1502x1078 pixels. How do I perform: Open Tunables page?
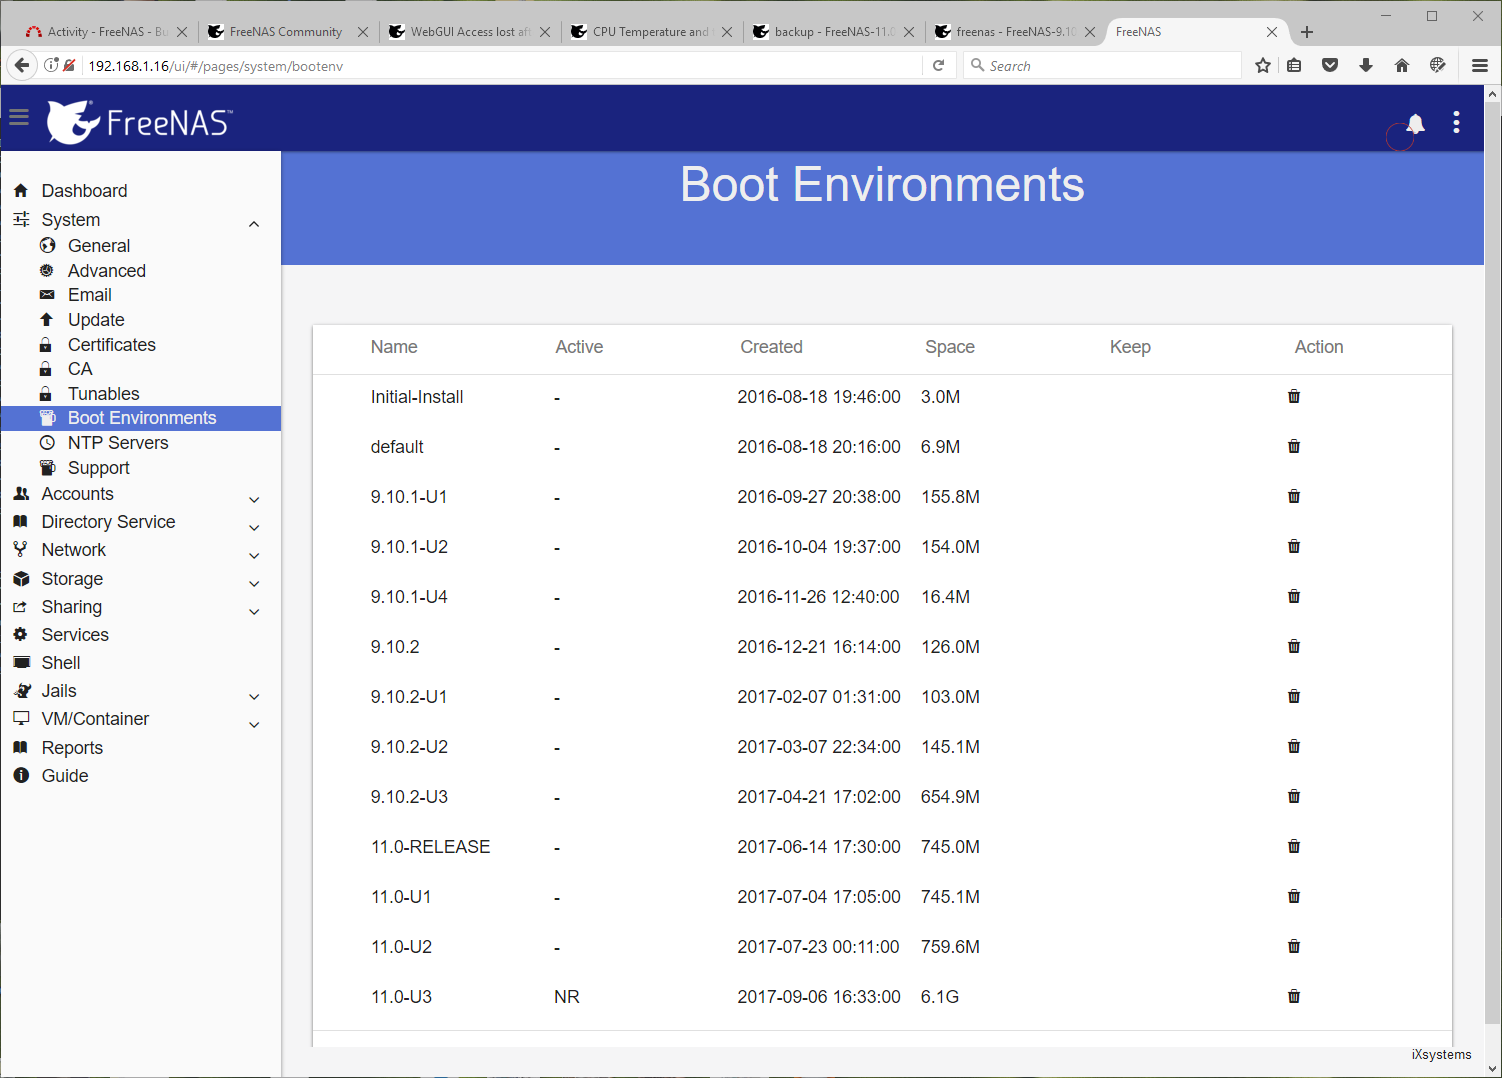click(x=104, y=394)
